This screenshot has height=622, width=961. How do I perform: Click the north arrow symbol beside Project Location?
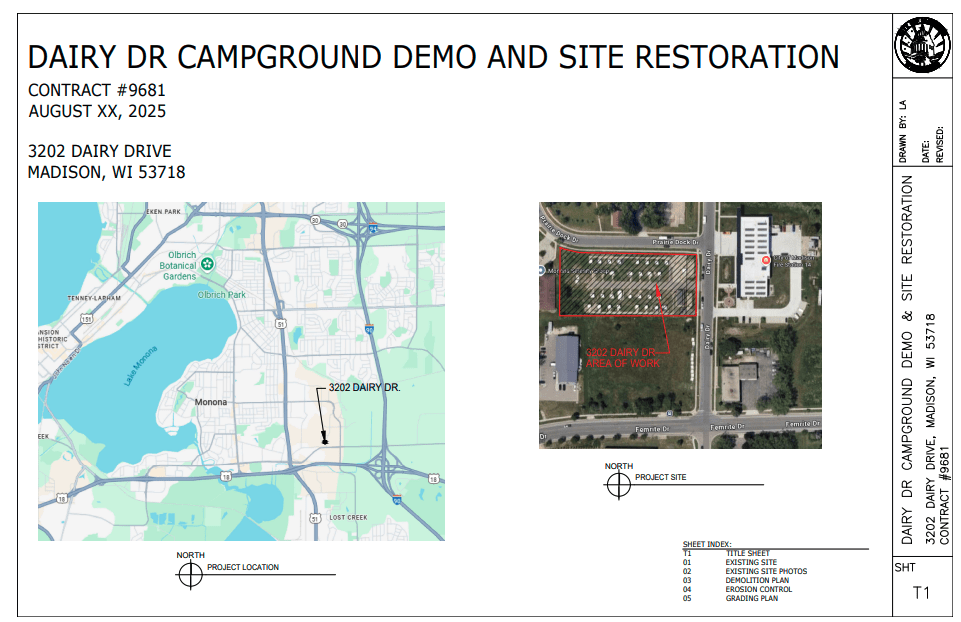tap(189, 574)
